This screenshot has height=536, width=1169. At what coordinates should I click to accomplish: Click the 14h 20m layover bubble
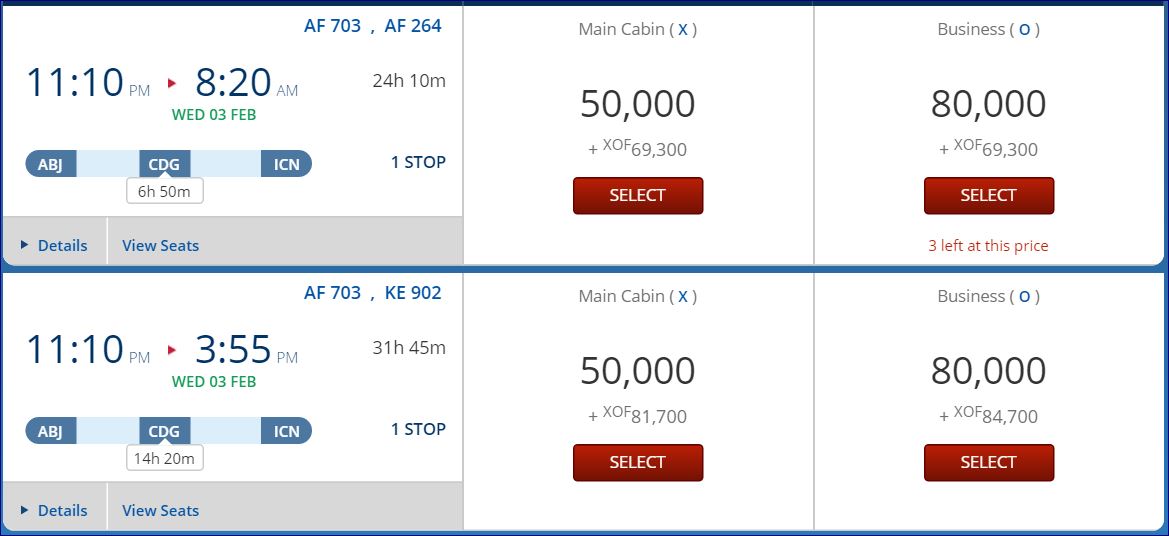[x=164, y=458]
